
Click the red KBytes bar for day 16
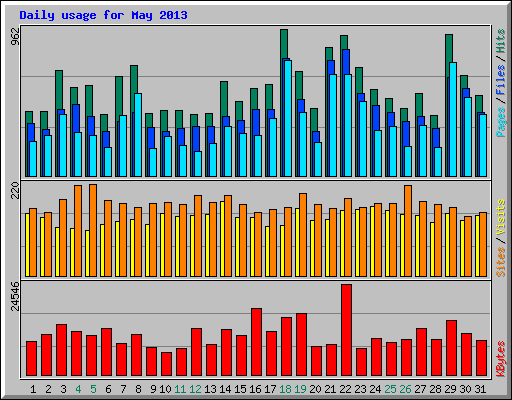tap(256, 342)
